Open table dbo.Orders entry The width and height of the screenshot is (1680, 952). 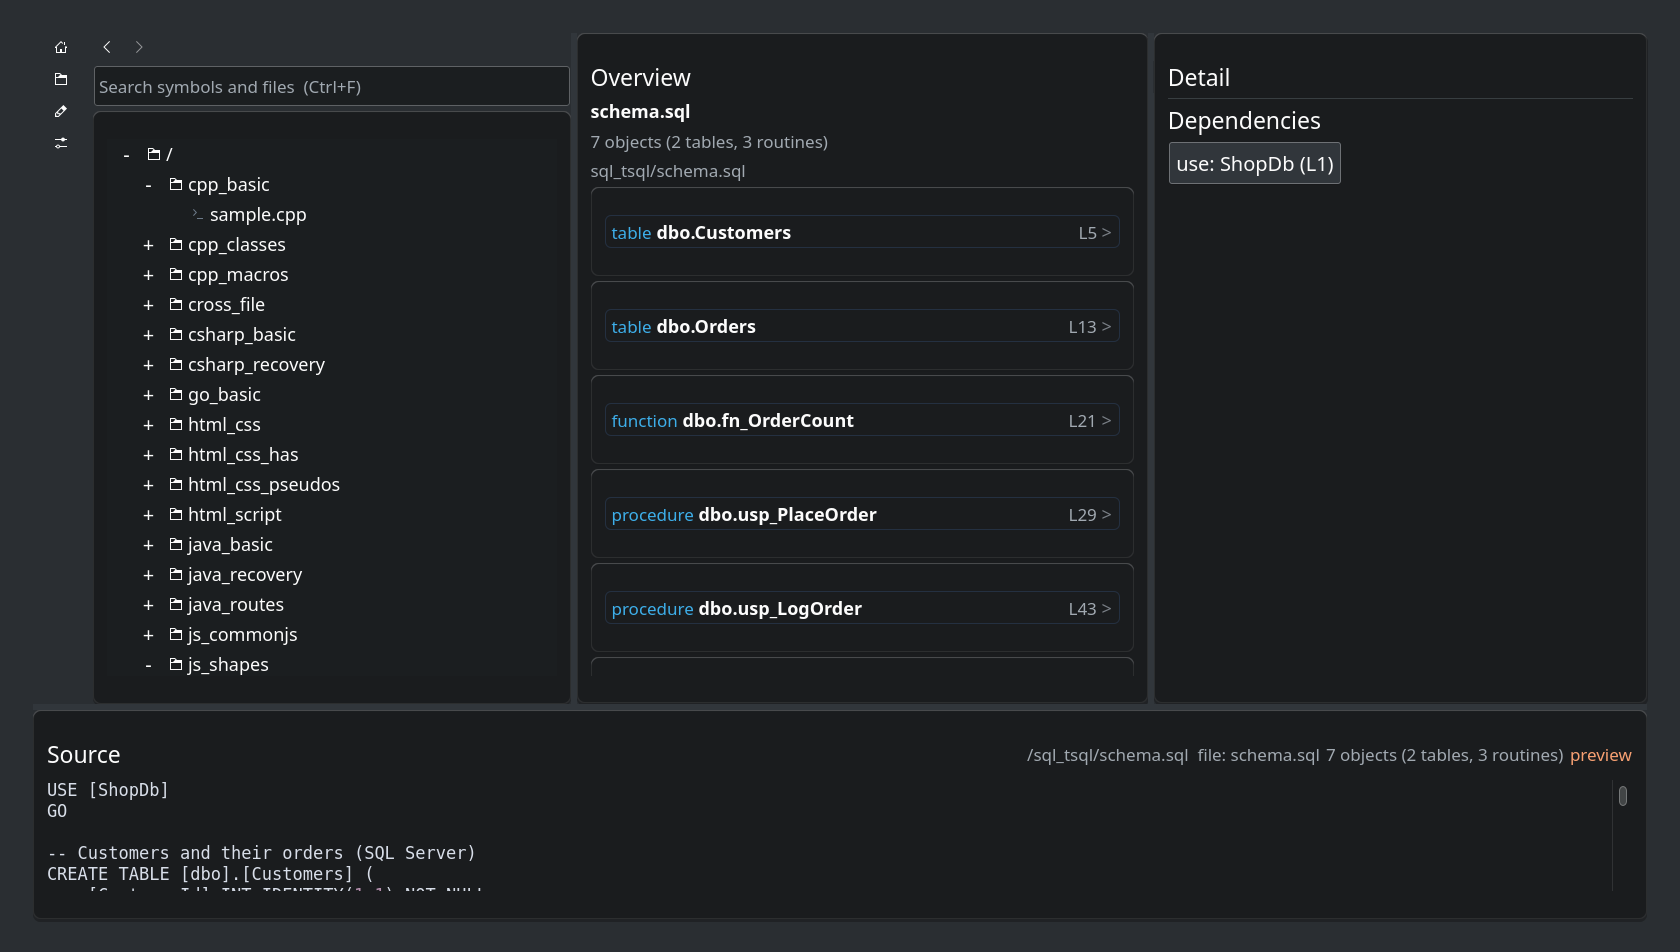point(862,326)
